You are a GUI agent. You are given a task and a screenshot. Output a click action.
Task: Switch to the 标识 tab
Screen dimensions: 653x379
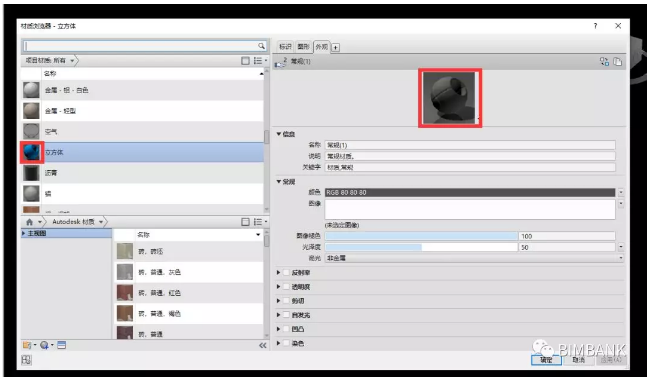tap(285, 47)
